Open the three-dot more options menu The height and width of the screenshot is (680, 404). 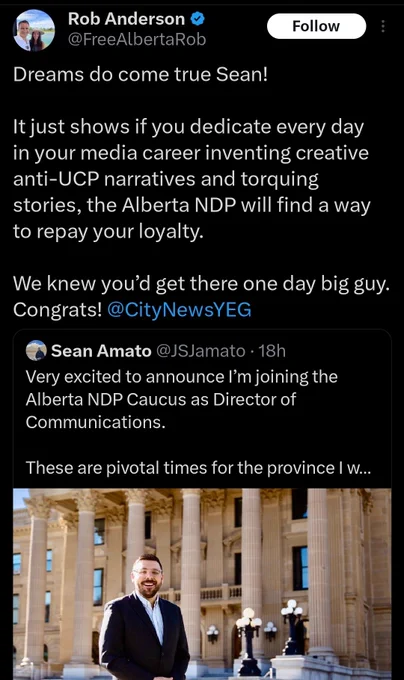click(x=383, y=26)
